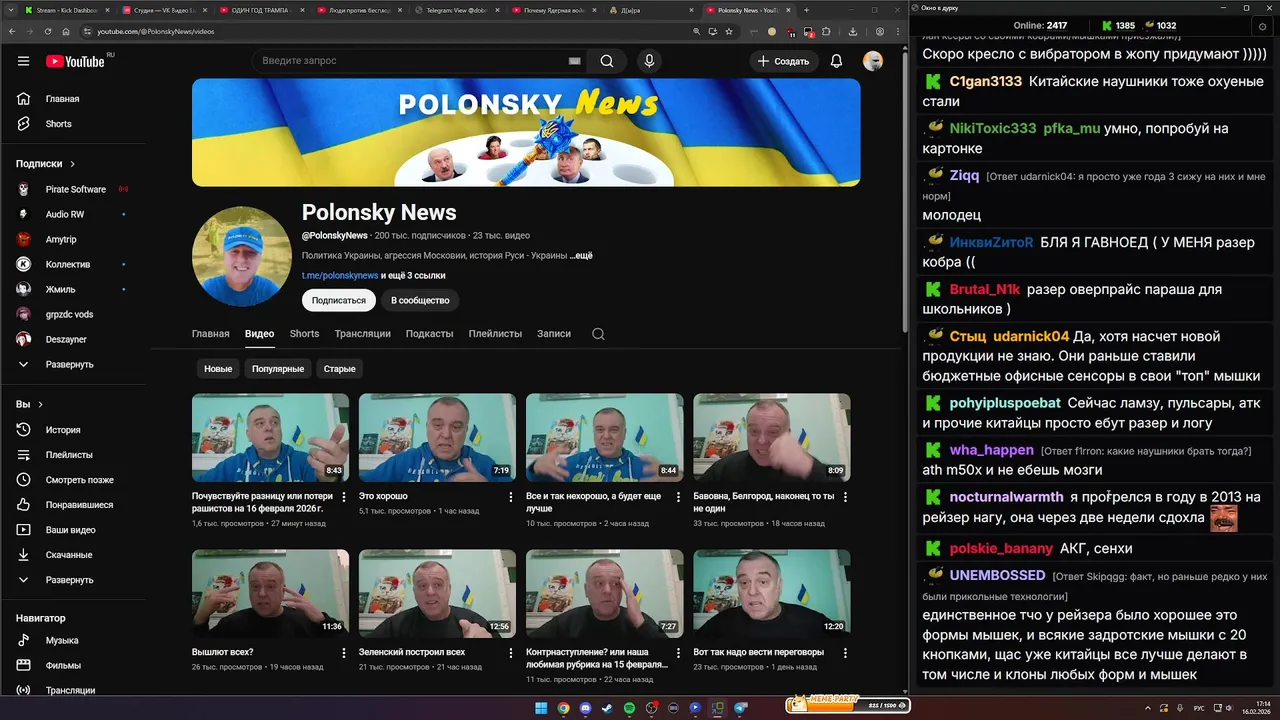Image resolution: width=1280 pixels, height=720 pixels.
Task: Open the YouTube hamburger guide menu
Action: (23, 61)
